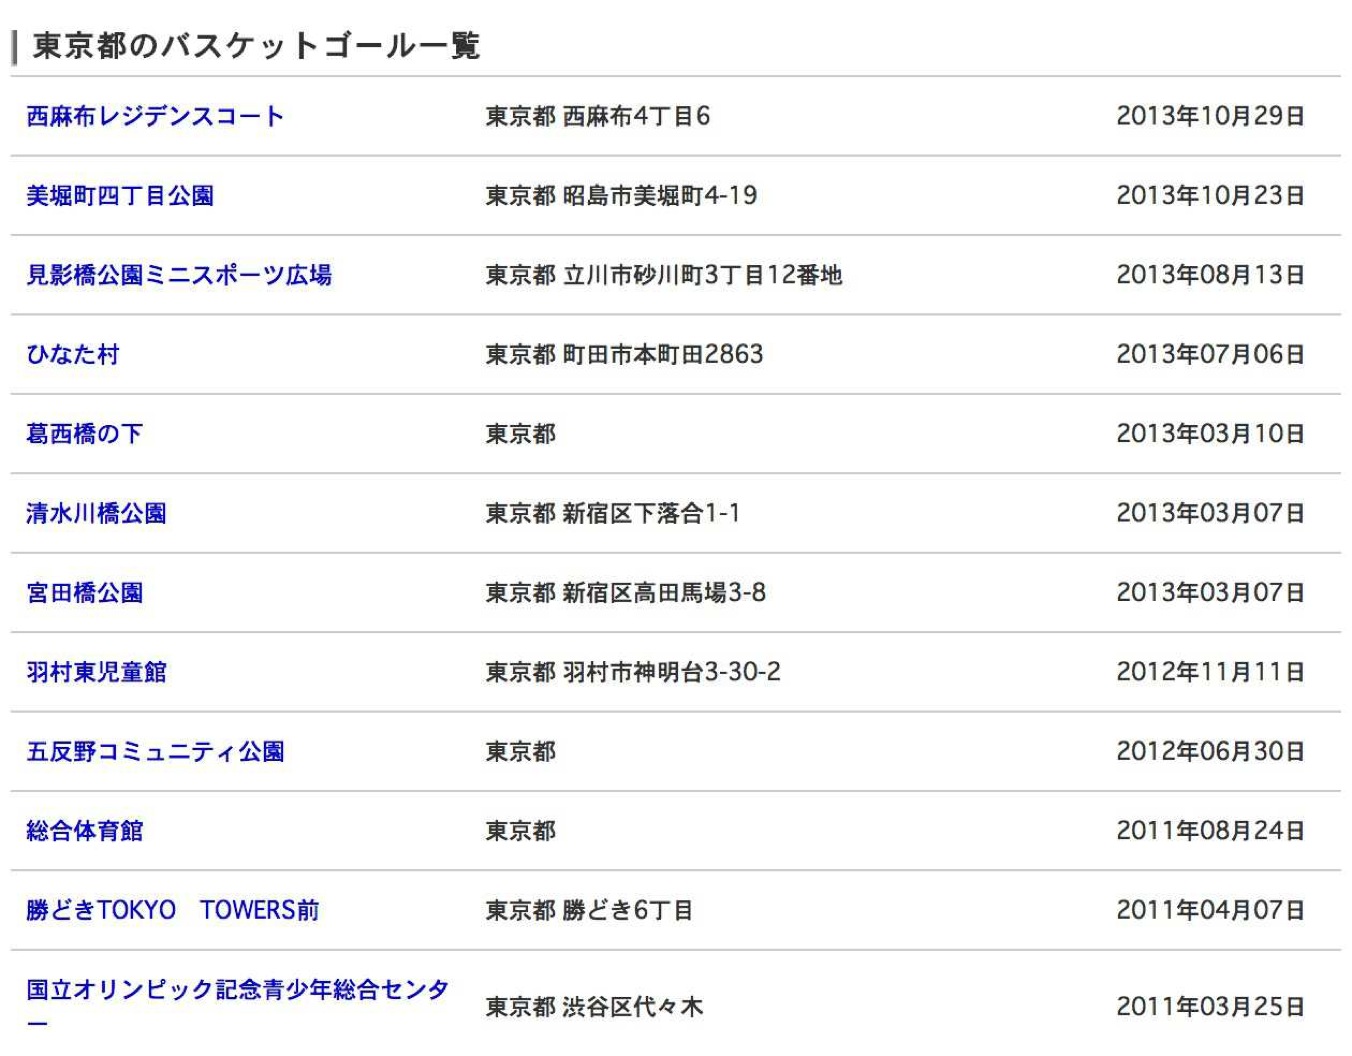Open the 国立オリンピック記念青少年総合センター link
The height and width of the screenshot is (1056, 1352).
point(237,1004)
